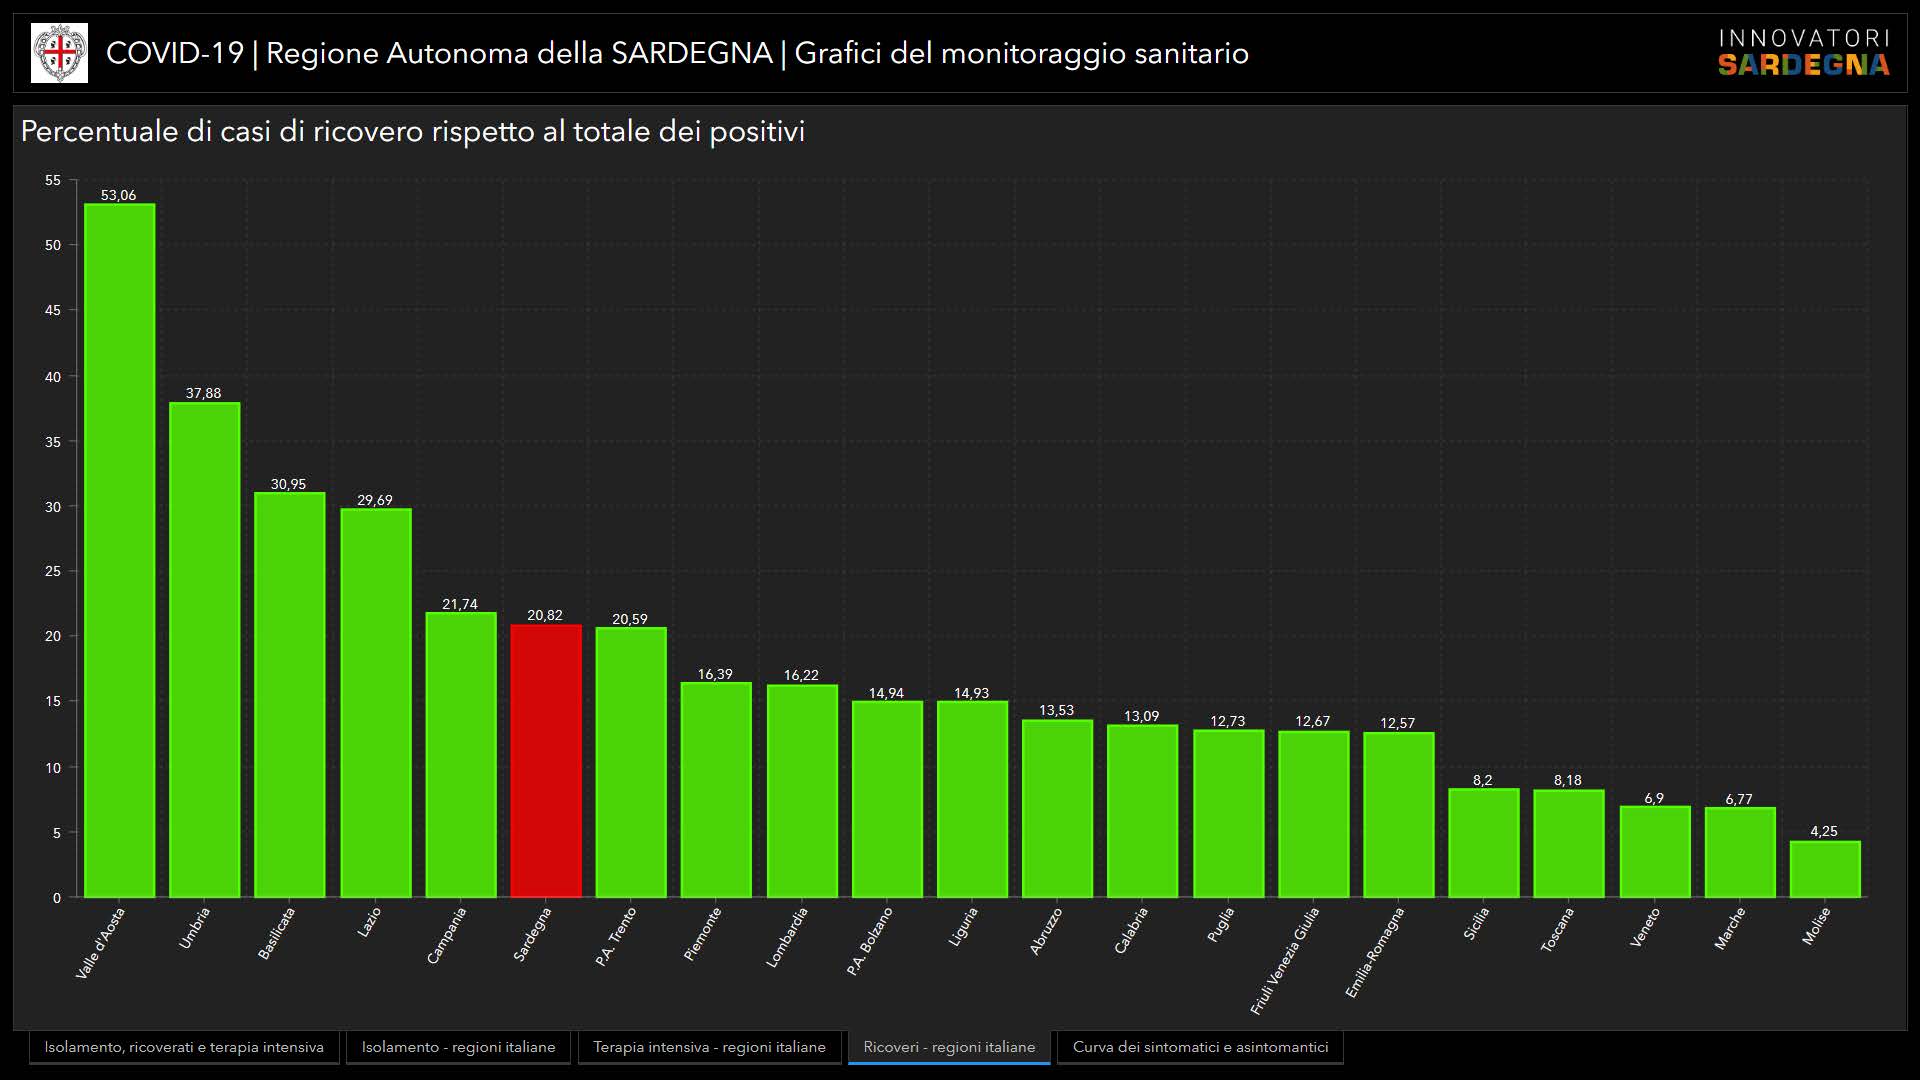Select the Umbria bar in chart
This screenshot has width=1920, height=1080.
pos(204,650)
